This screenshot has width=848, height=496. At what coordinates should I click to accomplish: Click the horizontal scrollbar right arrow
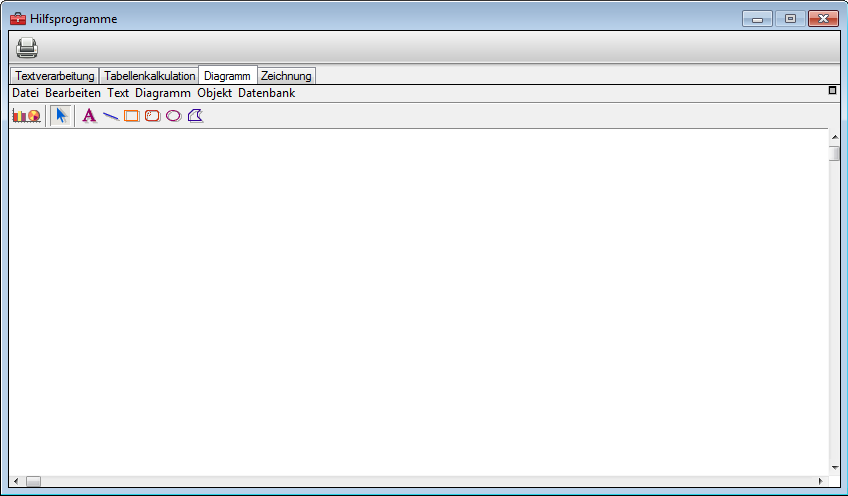pyautogui.click(x=821, y=481)
